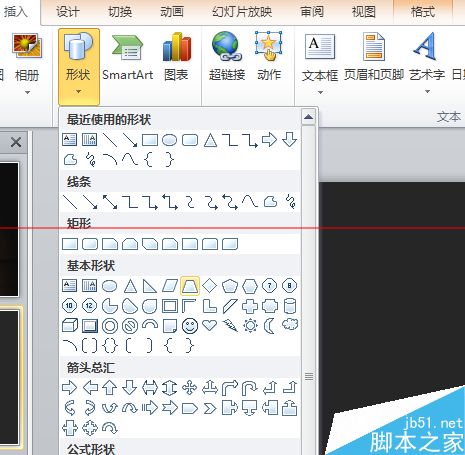465x455 pixels.
Task: Select the Parallelogram shape
Action: pyautogui.click(x=170, y=286)
